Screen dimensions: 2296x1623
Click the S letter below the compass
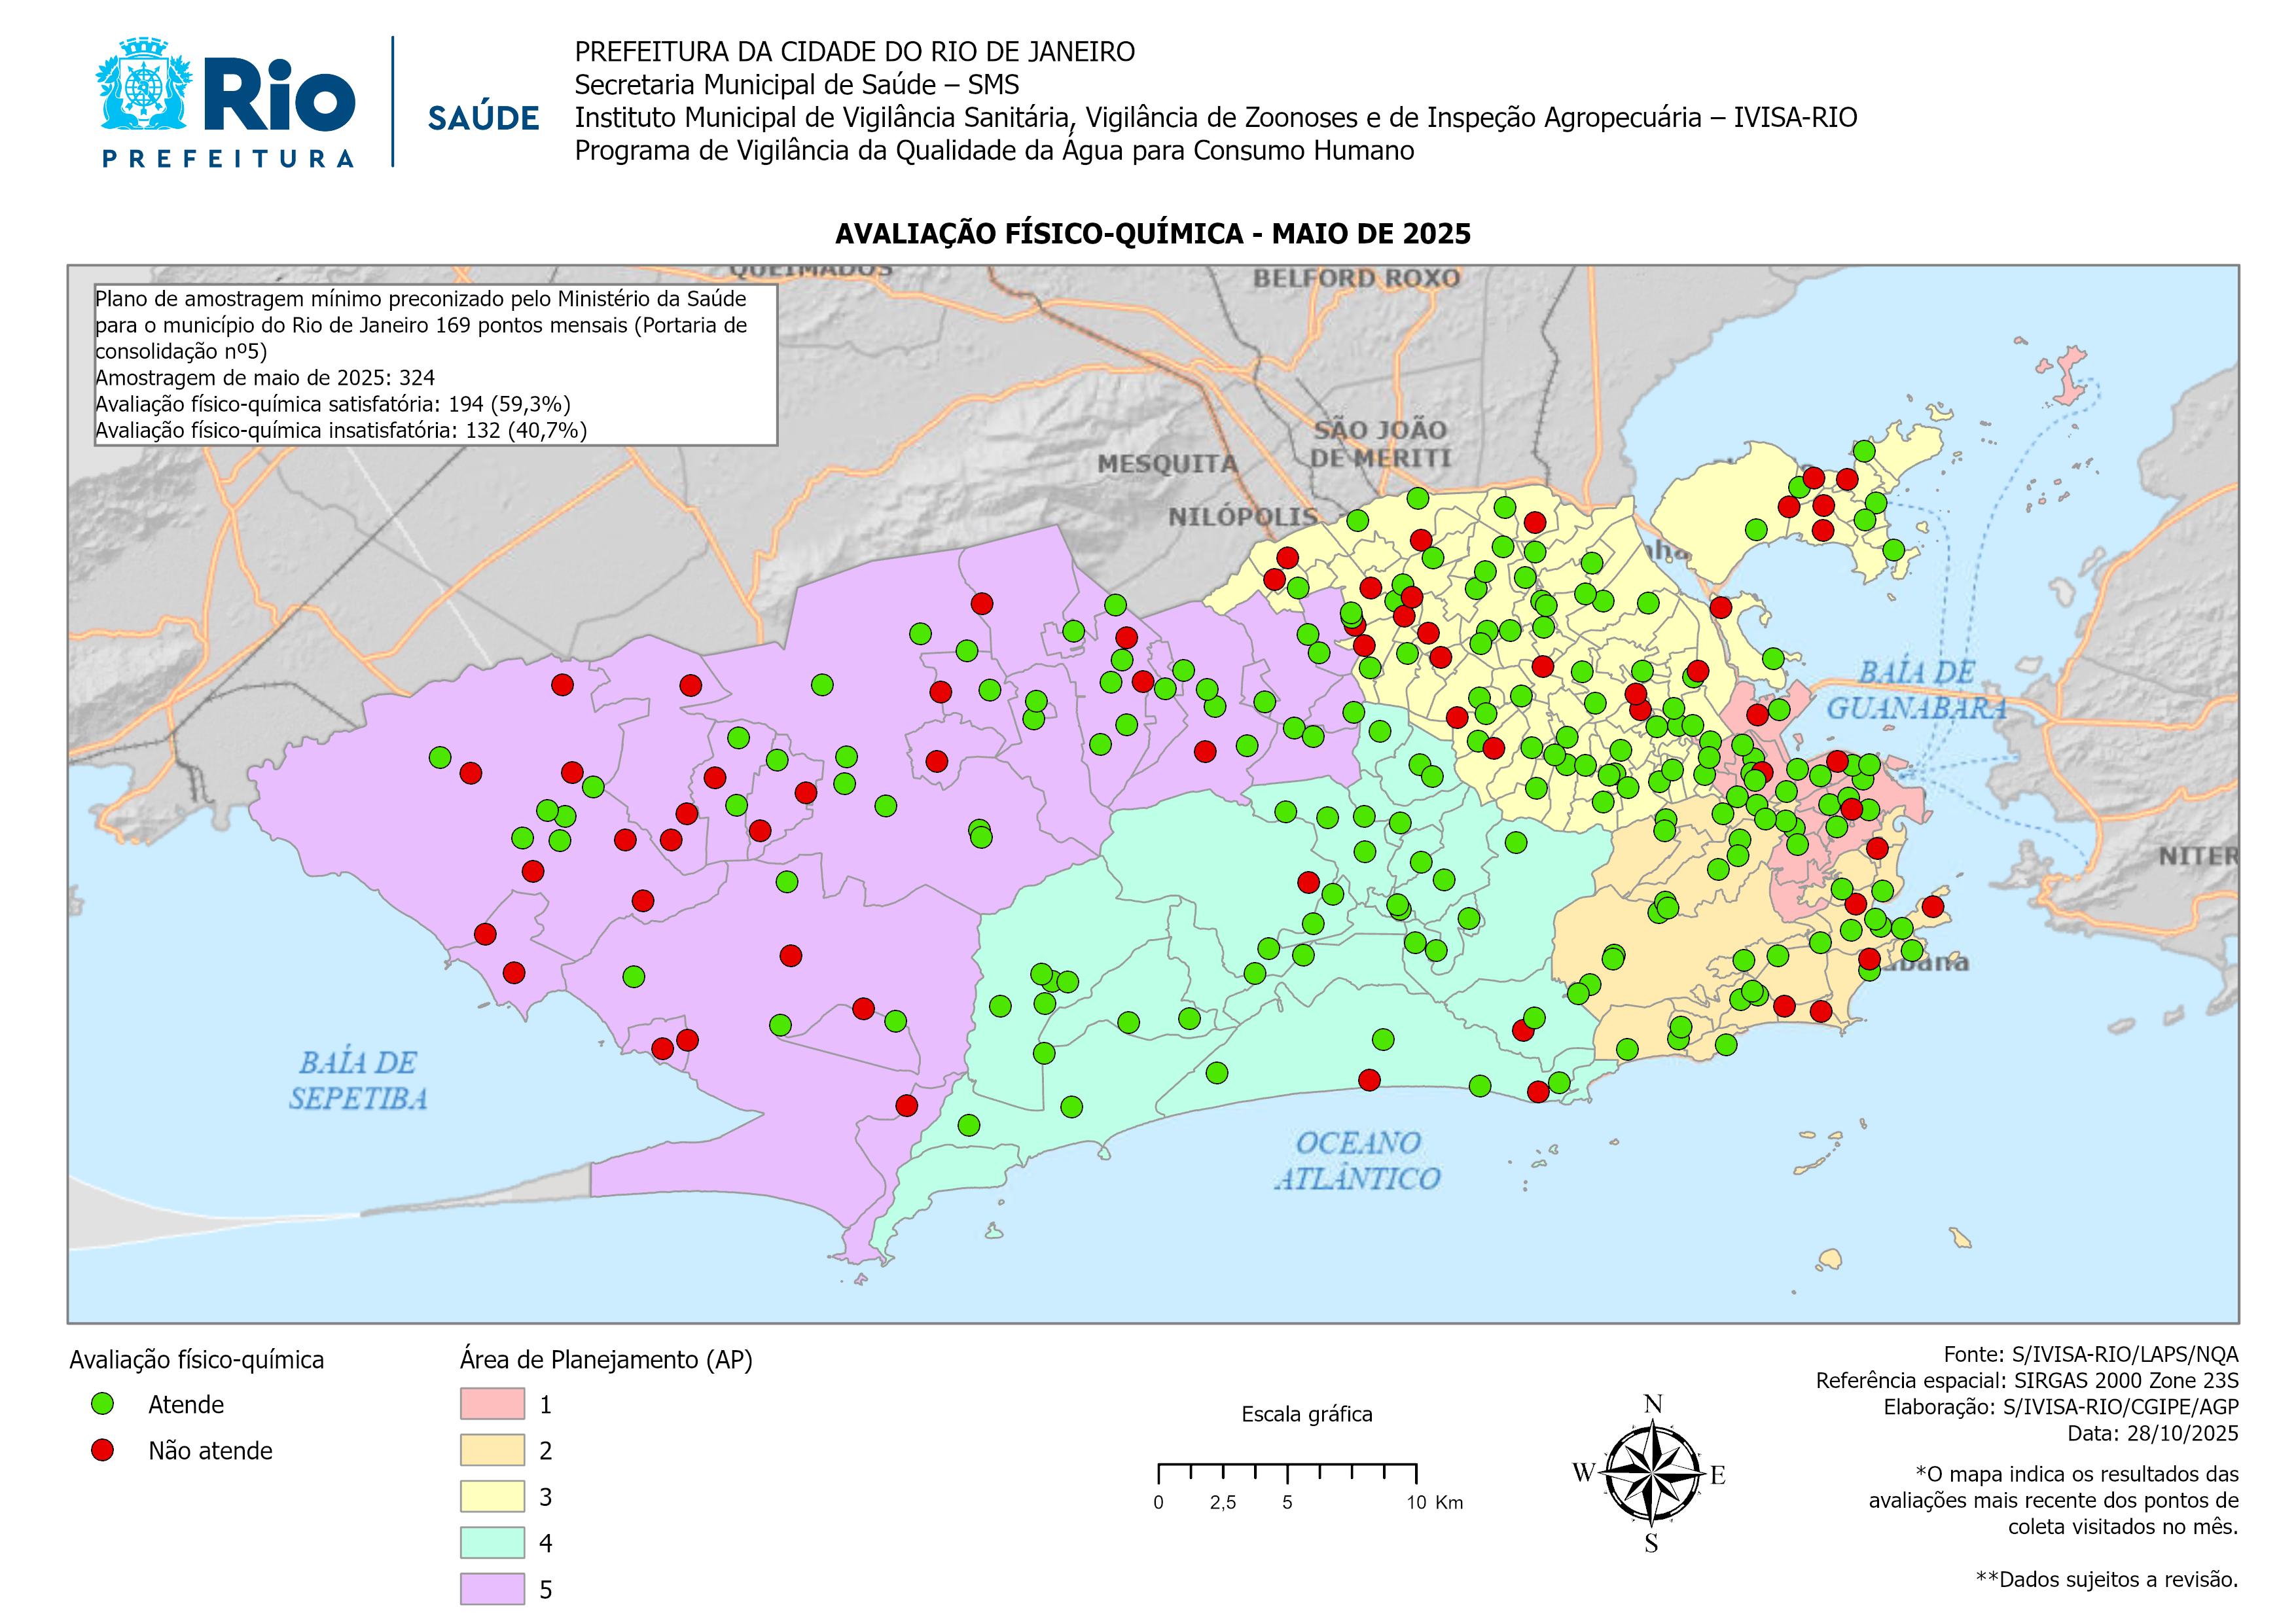click(1651, 1544)
